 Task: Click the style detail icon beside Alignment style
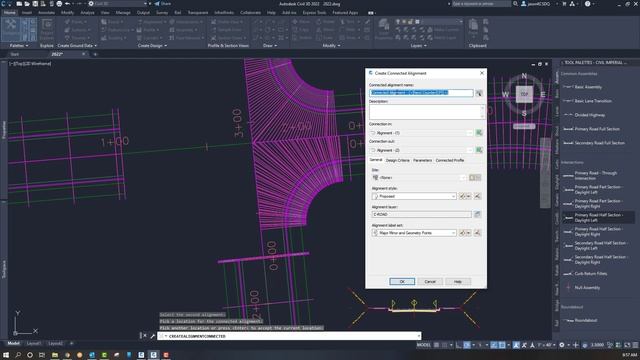pos(477,196)
